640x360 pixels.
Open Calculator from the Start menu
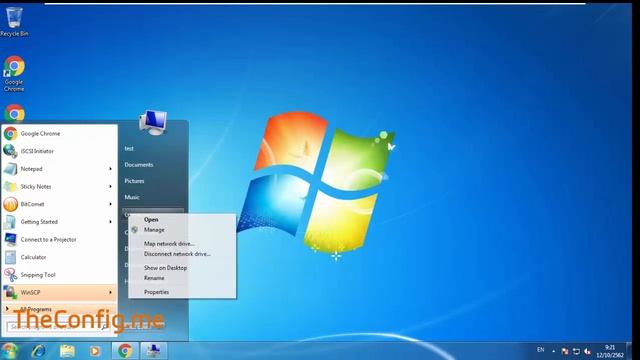pyautogui.click(x=59, y=257)
